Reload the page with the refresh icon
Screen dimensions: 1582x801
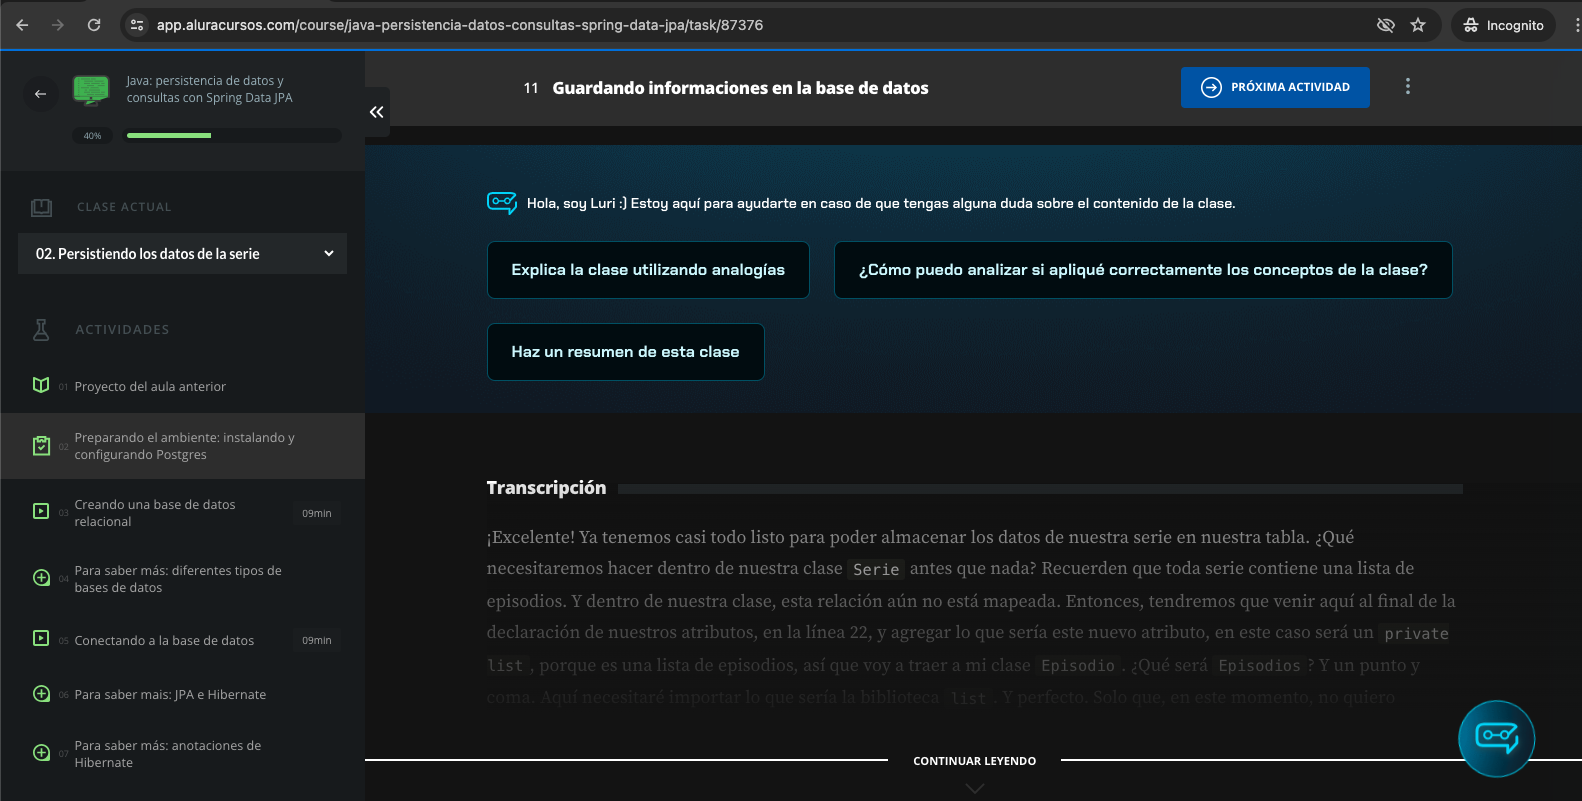click(x=94, y=25)
